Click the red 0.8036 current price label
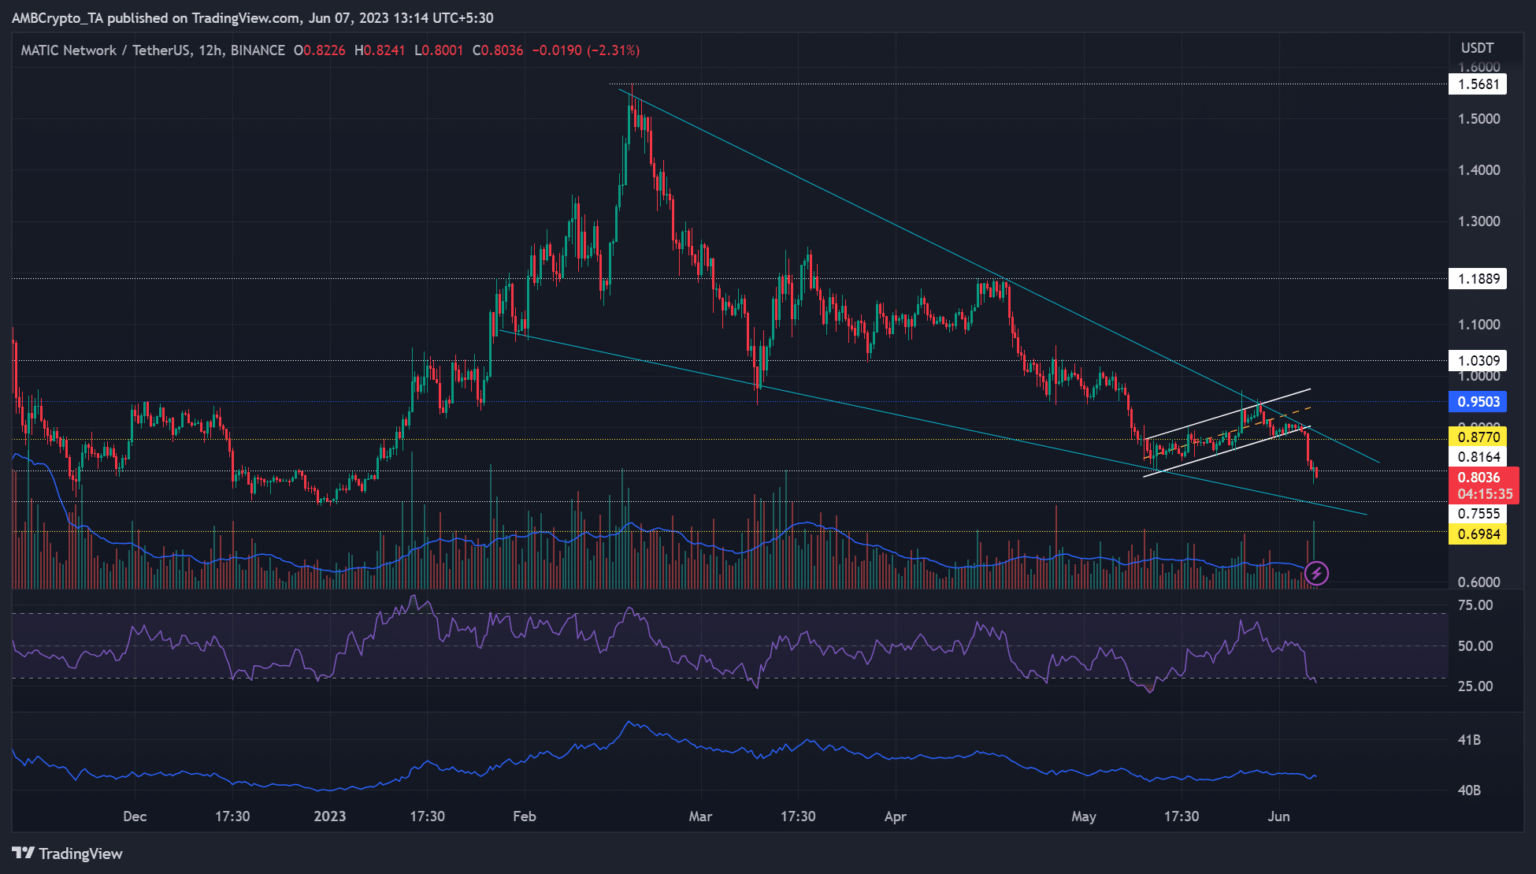This screenshot has width=1536, height=874. 1478,478
